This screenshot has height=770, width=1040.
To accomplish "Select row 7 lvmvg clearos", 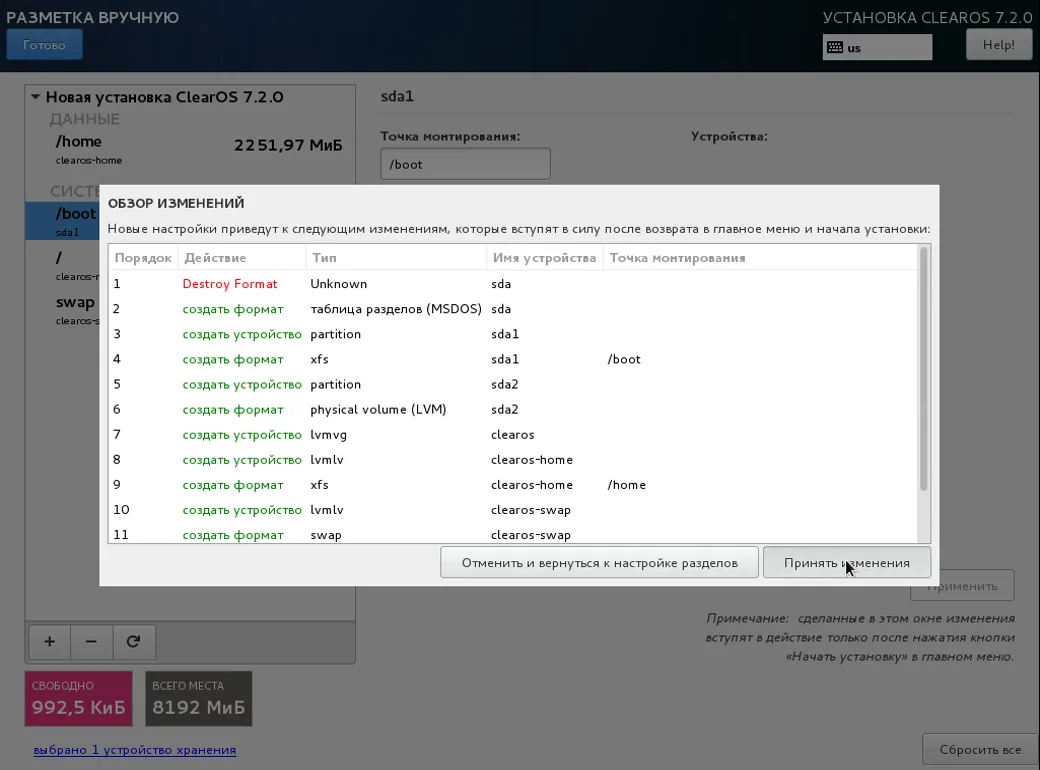I will click(x=513, y=435).
